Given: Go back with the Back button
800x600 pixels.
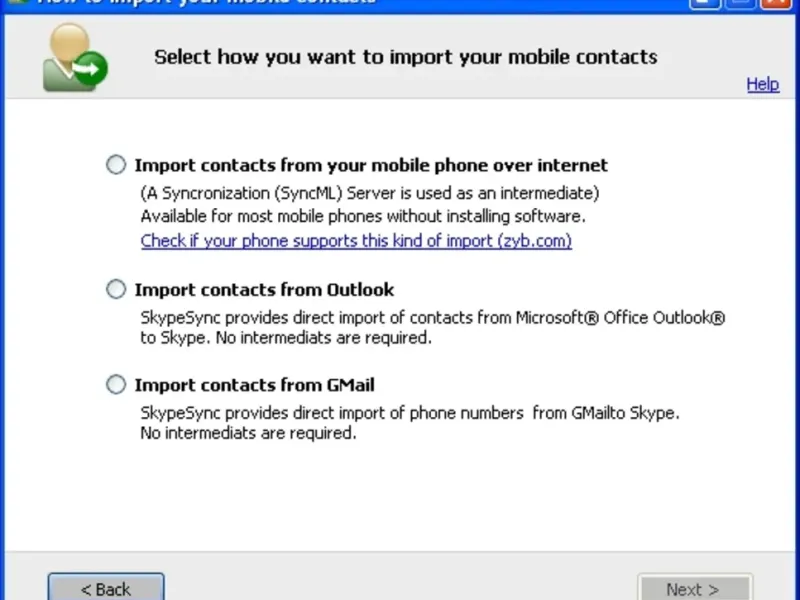Looking at the screenshot, I should [106, 588].
